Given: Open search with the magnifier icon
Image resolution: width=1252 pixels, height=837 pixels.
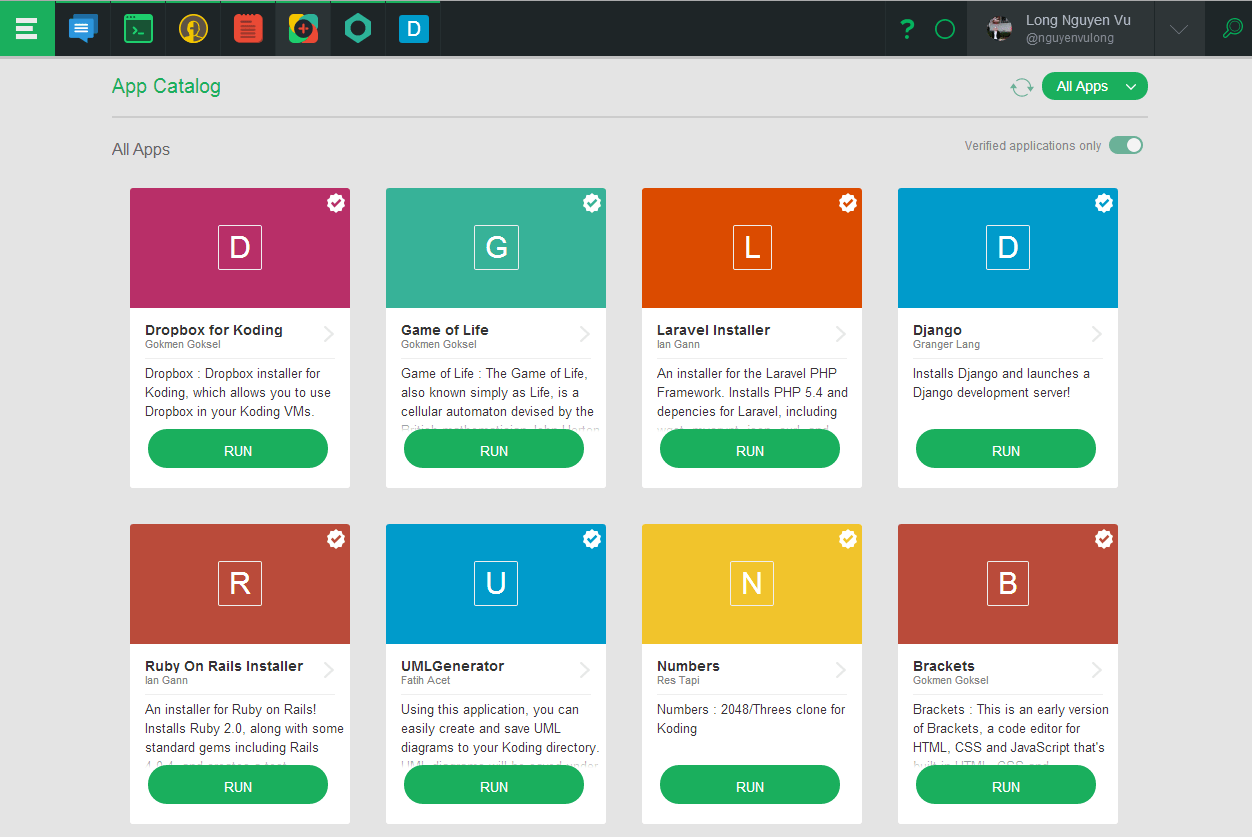Looking at the screenshot, I should click(1233, 29).
